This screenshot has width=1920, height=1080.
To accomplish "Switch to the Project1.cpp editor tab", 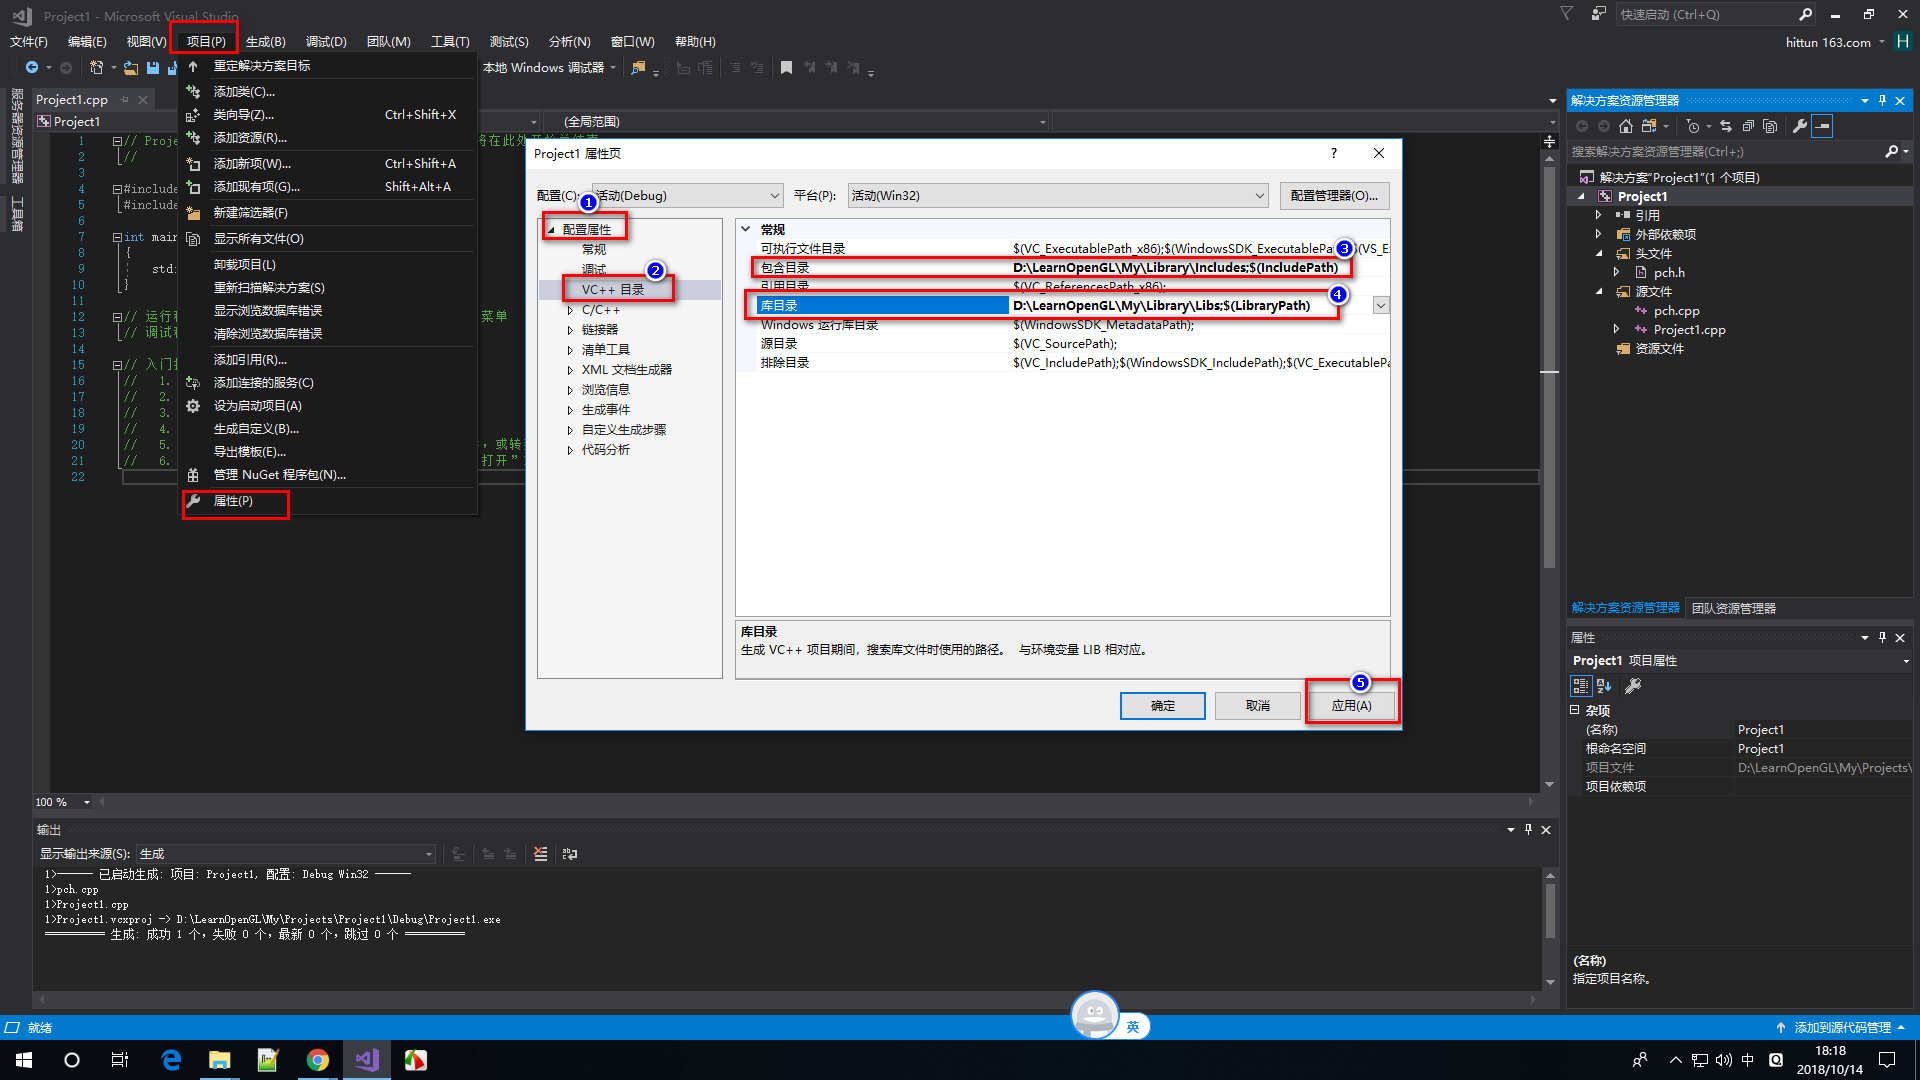I will pos(72,100).
